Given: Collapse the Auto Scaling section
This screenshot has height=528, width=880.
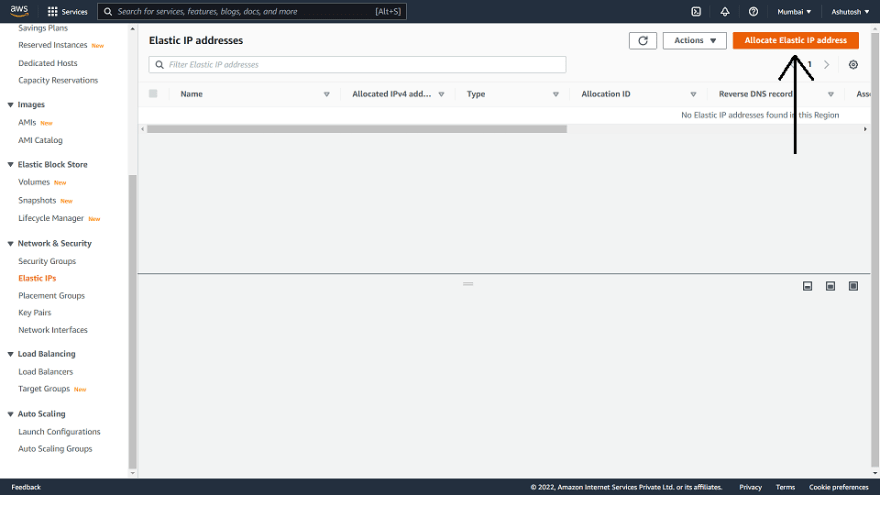Looking at the screenshot, I should click(x=10, y=414).
